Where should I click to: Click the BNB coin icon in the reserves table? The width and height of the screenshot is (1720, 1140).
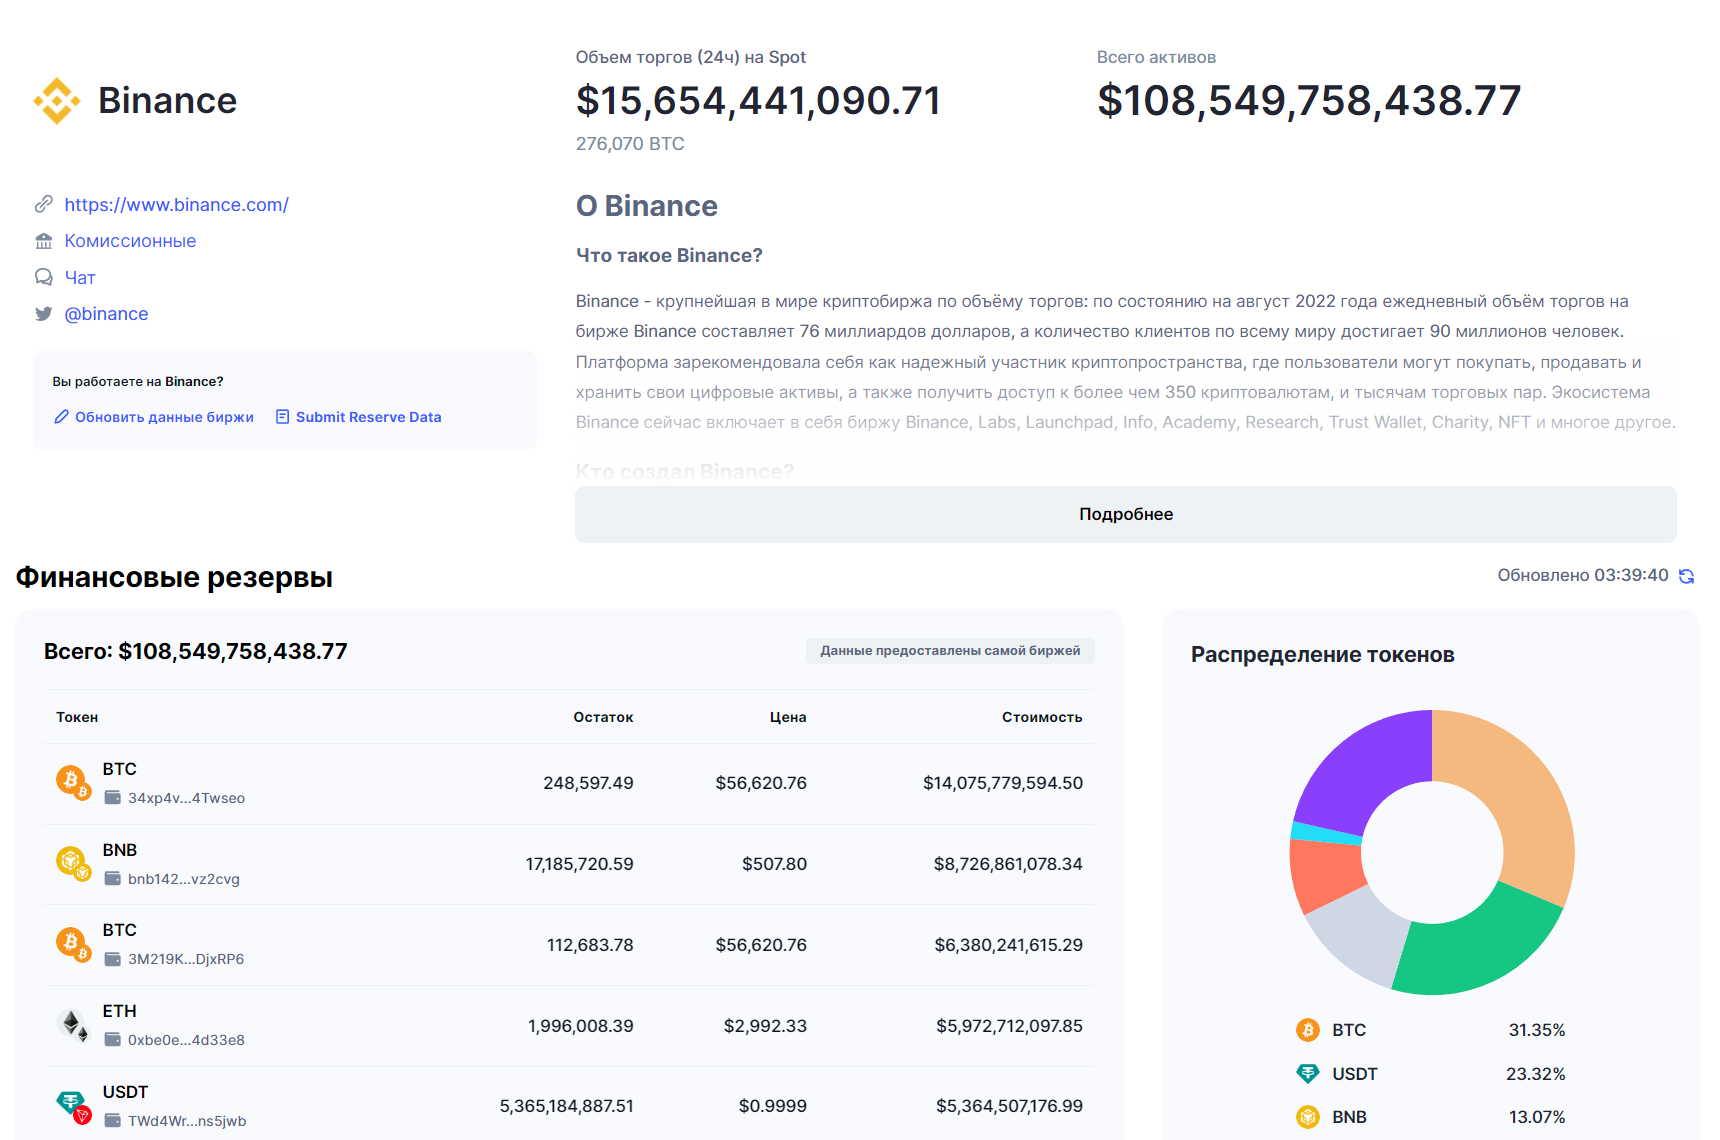tap(71, 860)
